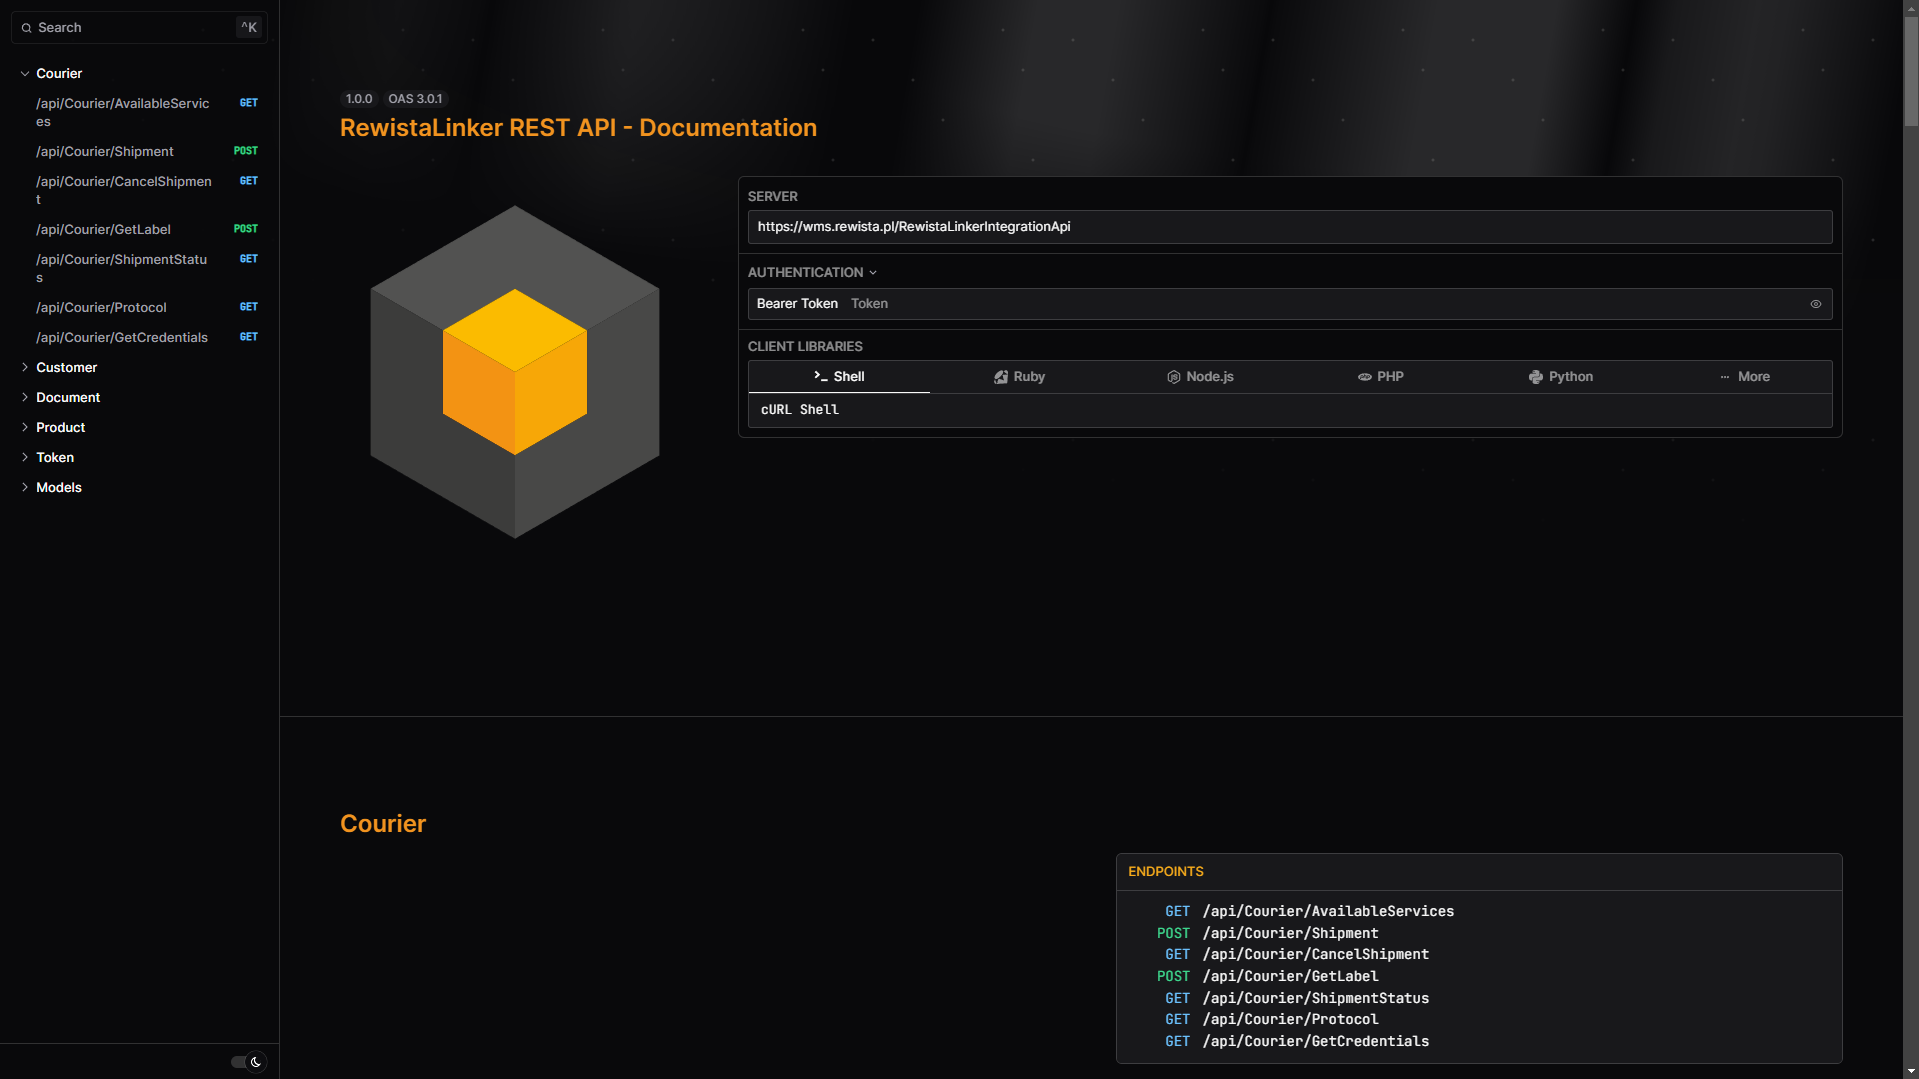
Task: Click GET /api/Courier/AvailableServices in Endpoints list
Action: click(1309, 911)
